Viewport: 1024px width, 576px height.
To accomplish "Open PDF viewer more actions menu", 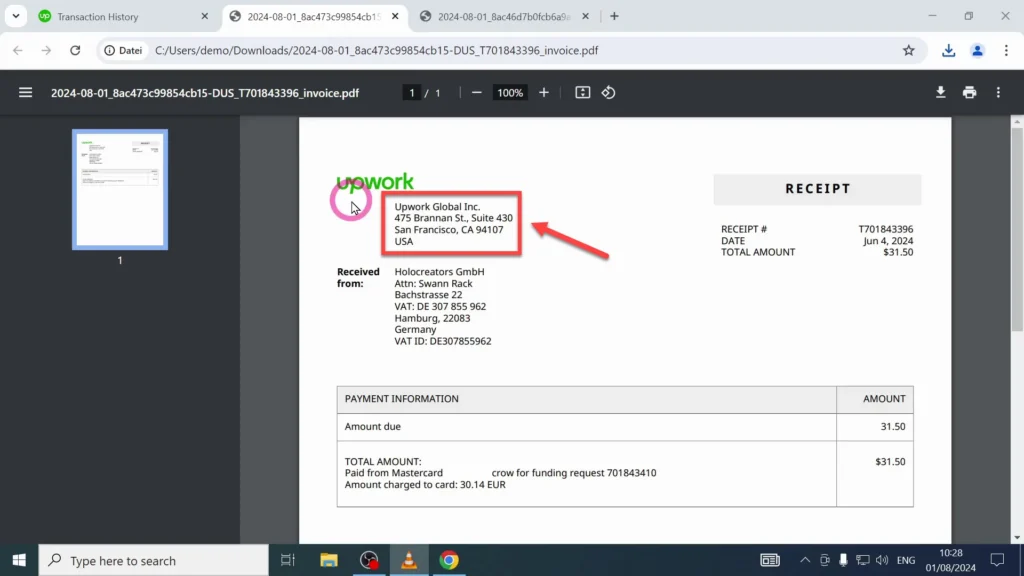I will (x=998, y=93).
